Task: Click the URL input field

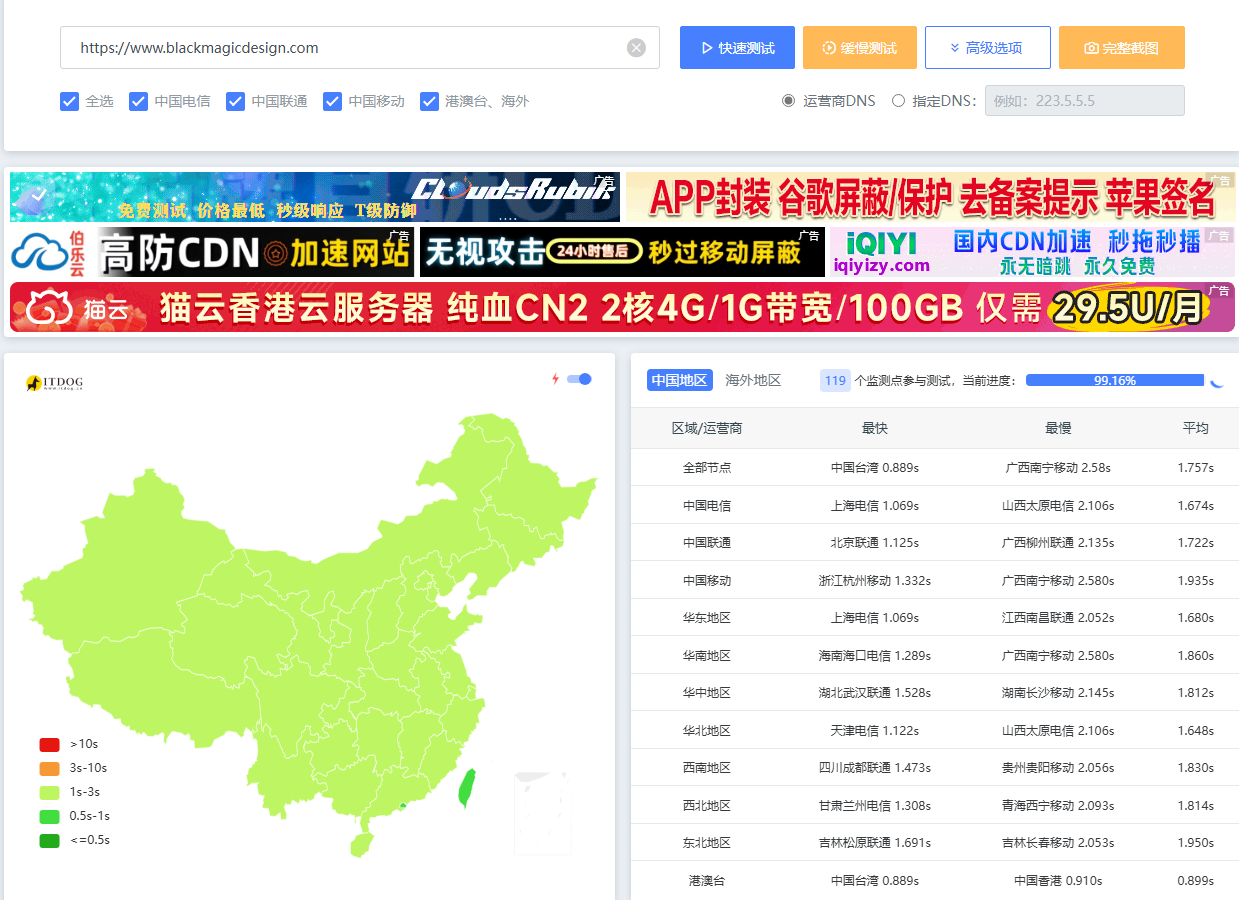Action: click(x=360, y=48)
